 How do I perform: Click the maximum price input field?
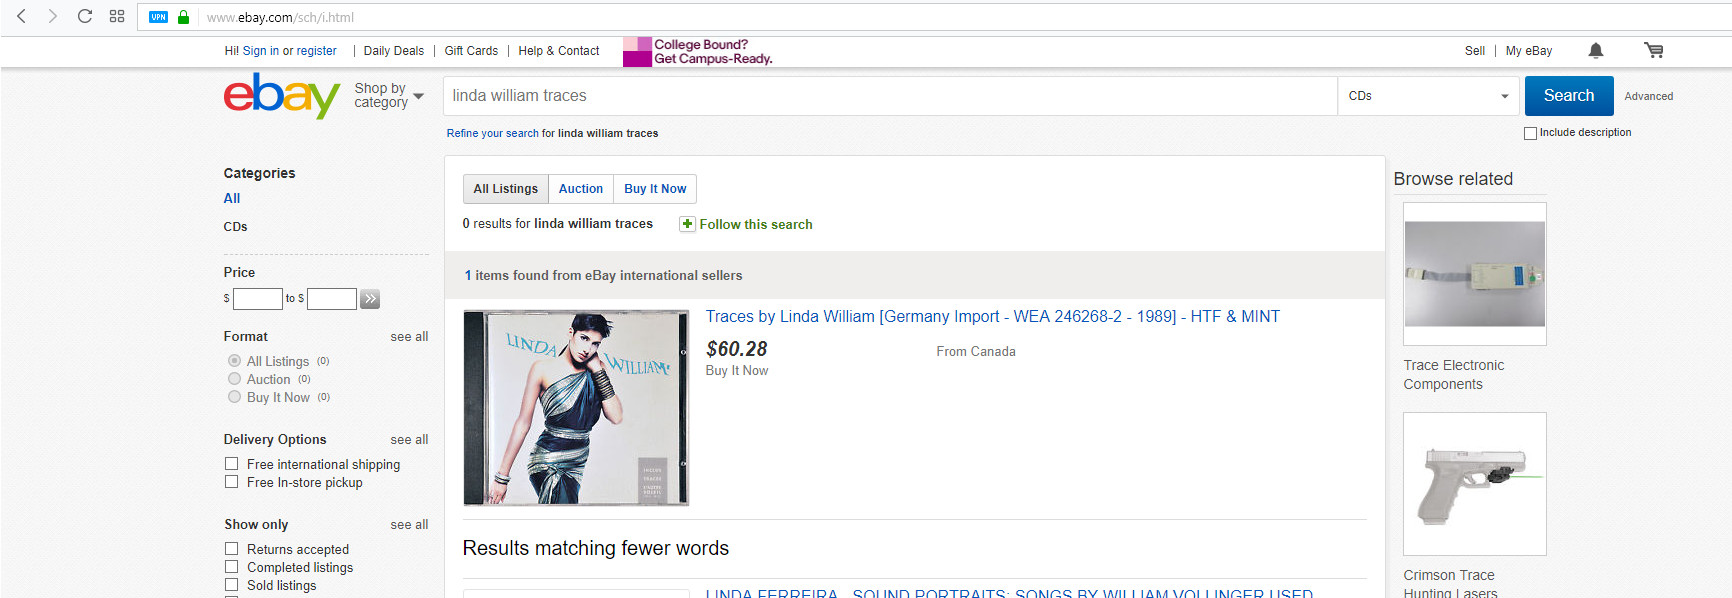(x=332, y=299)
